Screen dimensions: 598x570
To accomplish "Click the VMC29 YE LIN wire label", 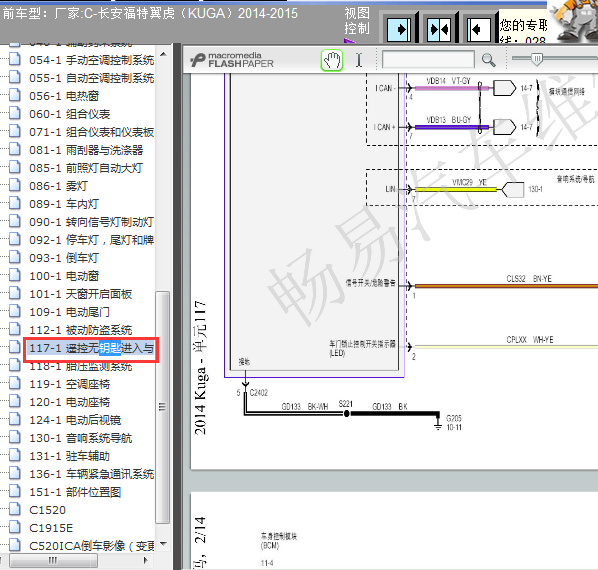I will 469,182.
